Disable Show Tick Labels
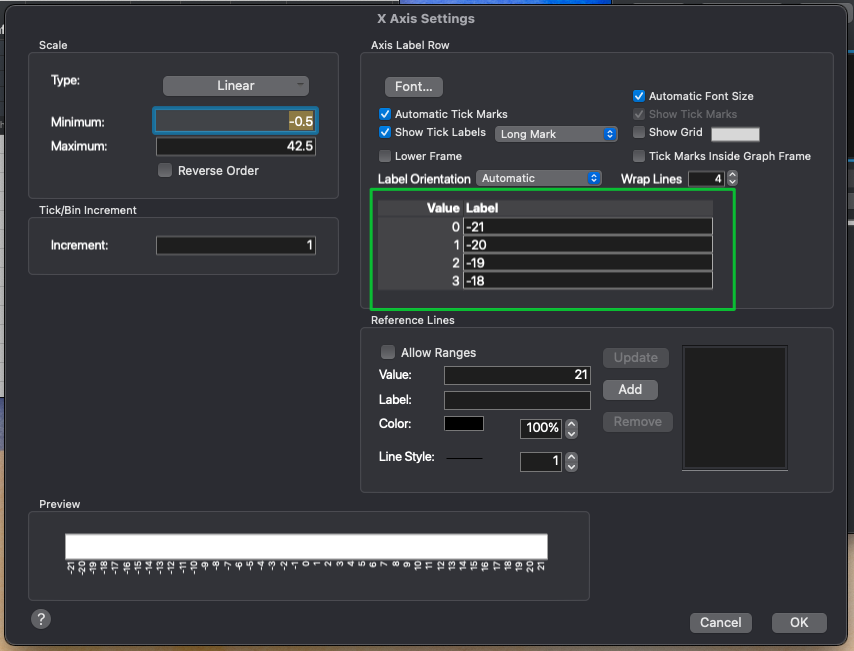The width and height of the screenshot is (854, 651). 385,132
